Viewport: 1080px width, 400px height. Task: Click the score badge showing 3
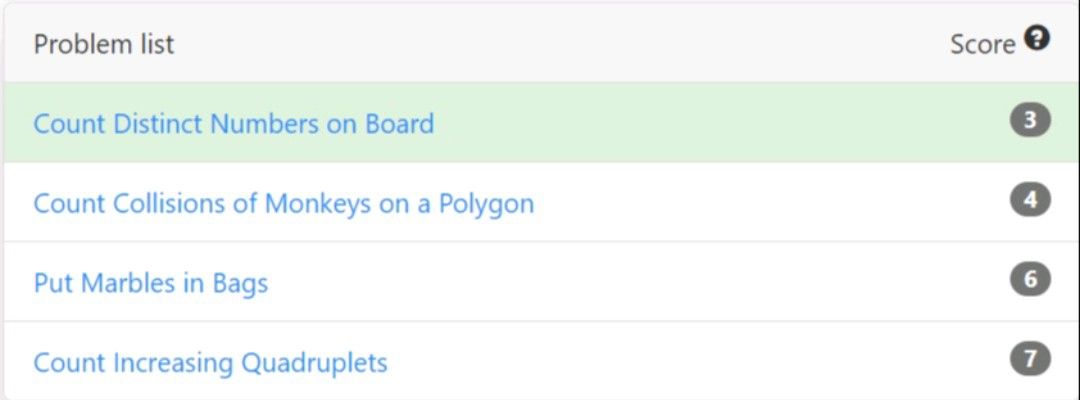click(x=1030, y=120)
